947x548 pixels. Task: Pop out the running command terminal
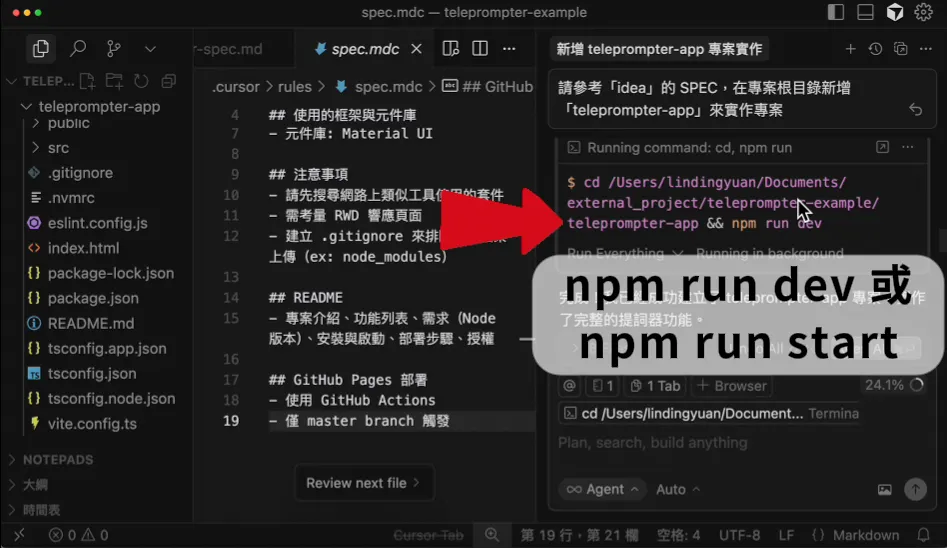click(x=882, y=147)
